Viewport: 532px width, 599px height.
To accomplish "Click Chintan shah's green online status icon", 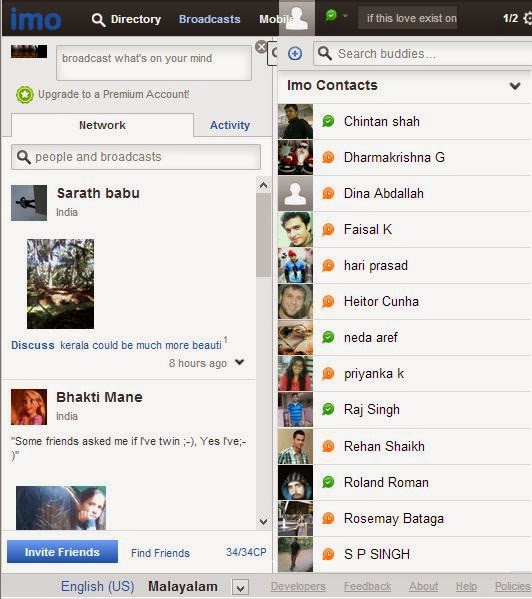I will click(328, 121).
